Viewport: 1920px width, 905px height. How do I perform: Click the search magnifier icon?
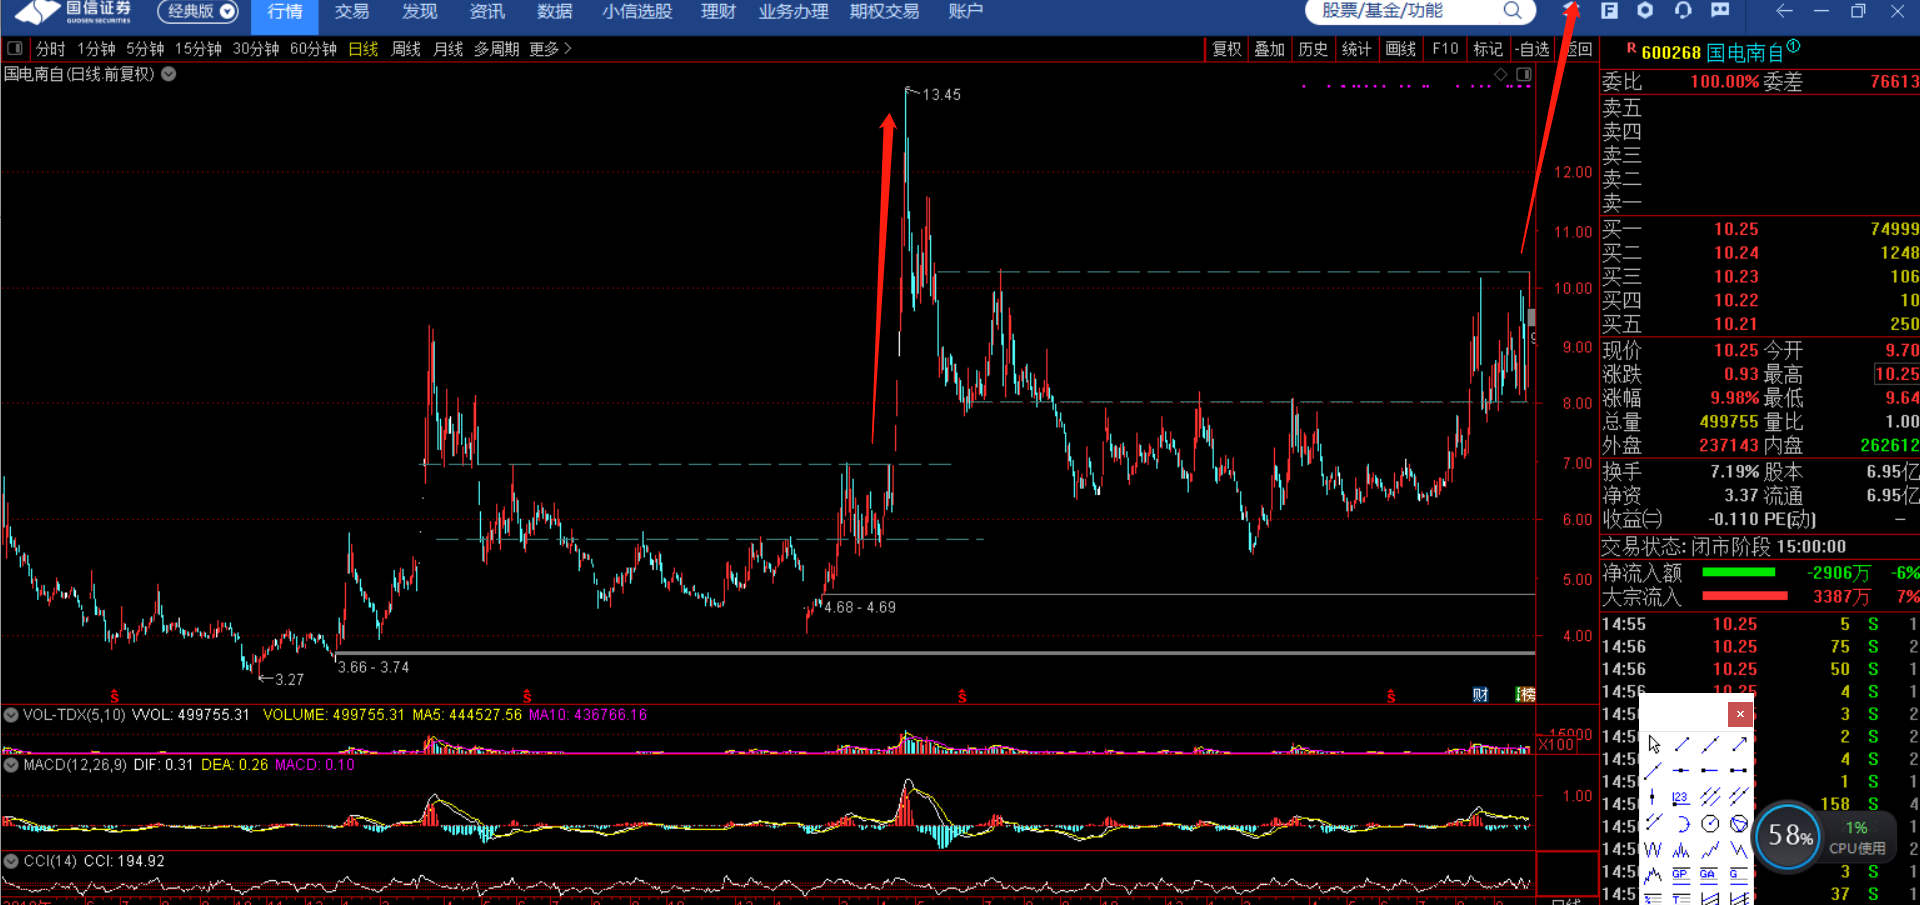(1512, 11)
